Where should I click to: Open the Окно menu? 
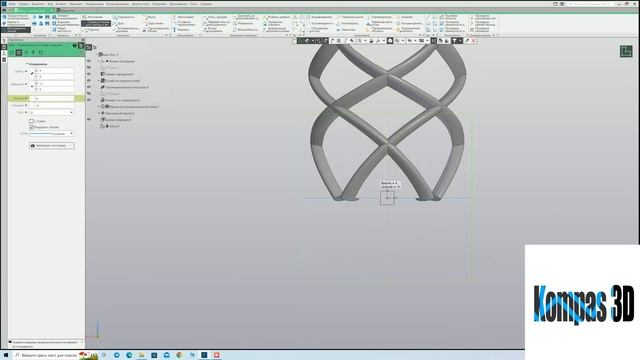(x=193, y=4)
